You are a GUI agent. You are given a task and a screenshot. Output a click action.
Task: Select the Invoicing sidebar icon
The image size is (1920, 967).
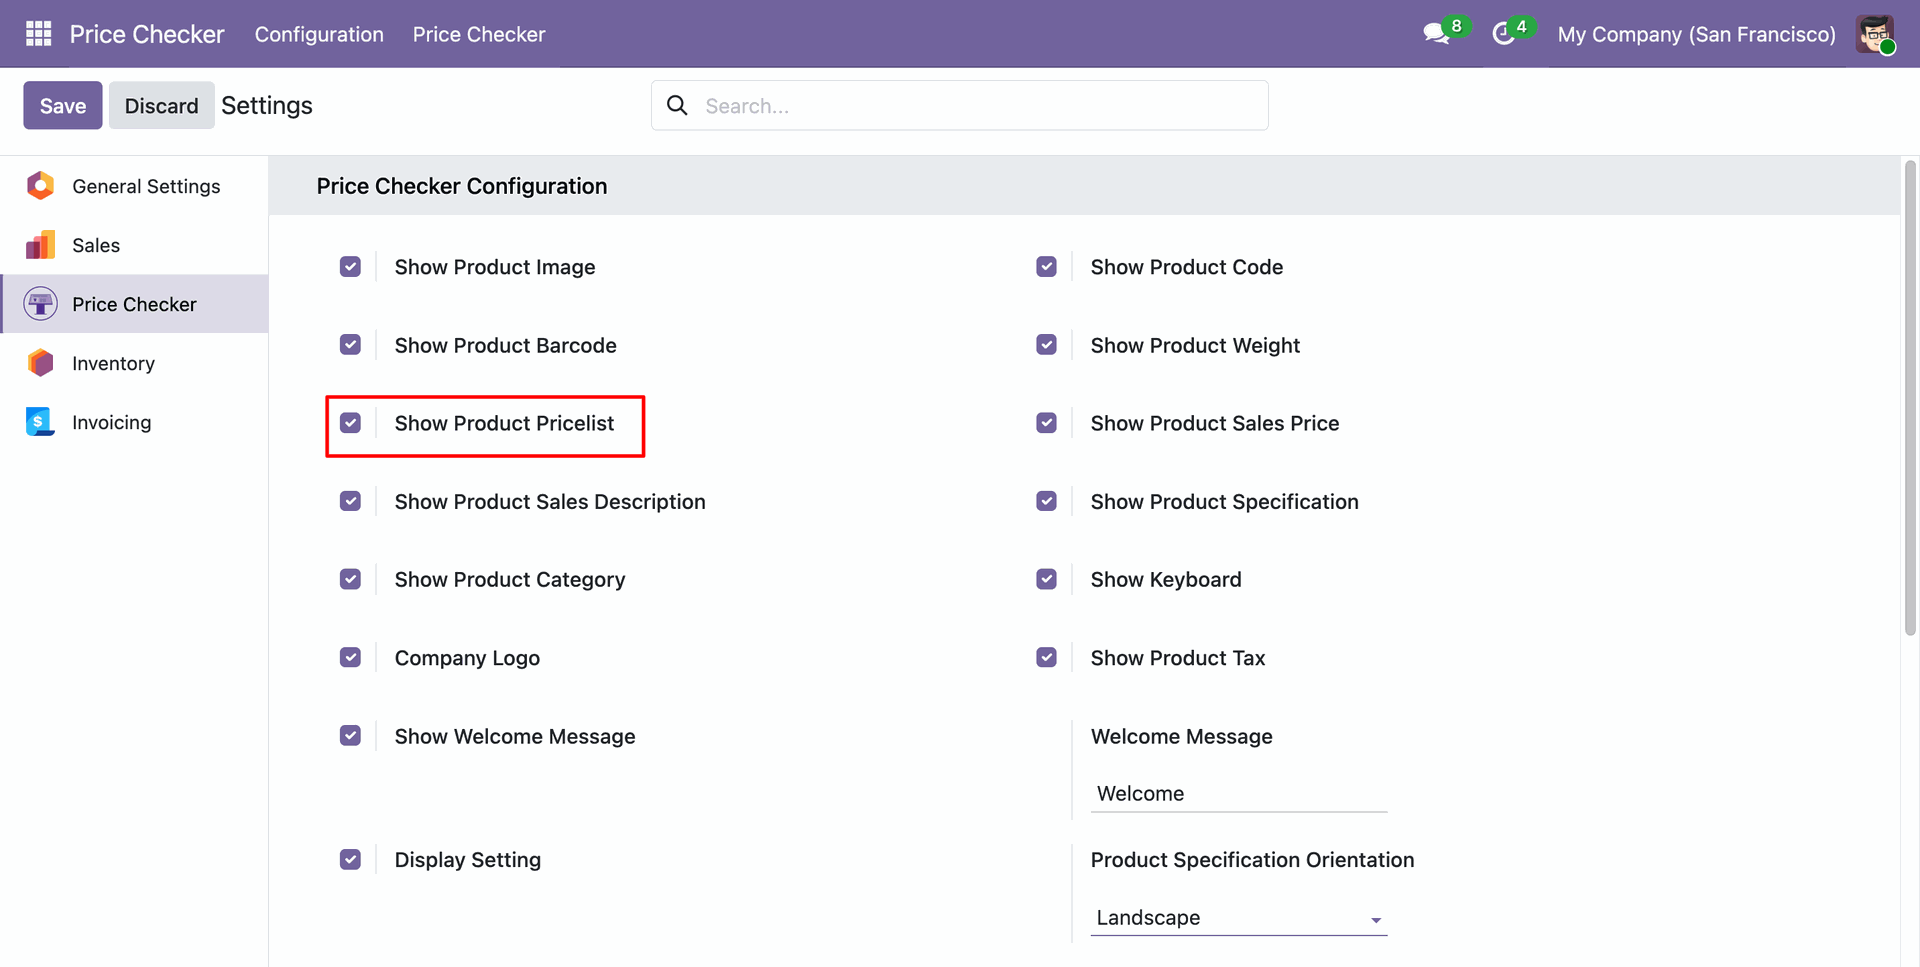pyautogui.click(x=40, y=422)
